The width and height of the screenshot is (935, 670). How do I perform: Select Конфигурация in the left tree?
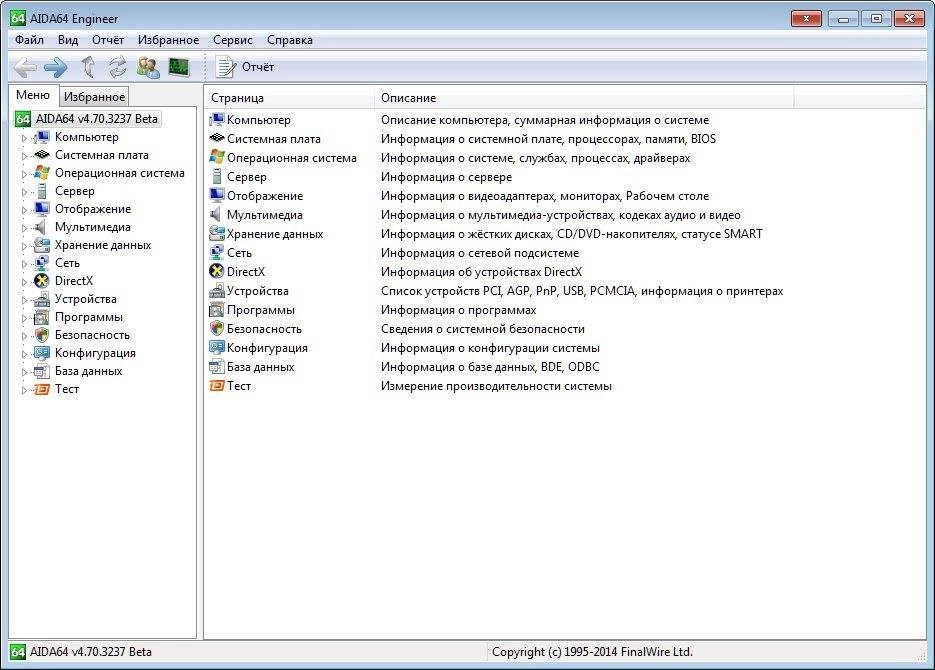(x=95, y=353)
